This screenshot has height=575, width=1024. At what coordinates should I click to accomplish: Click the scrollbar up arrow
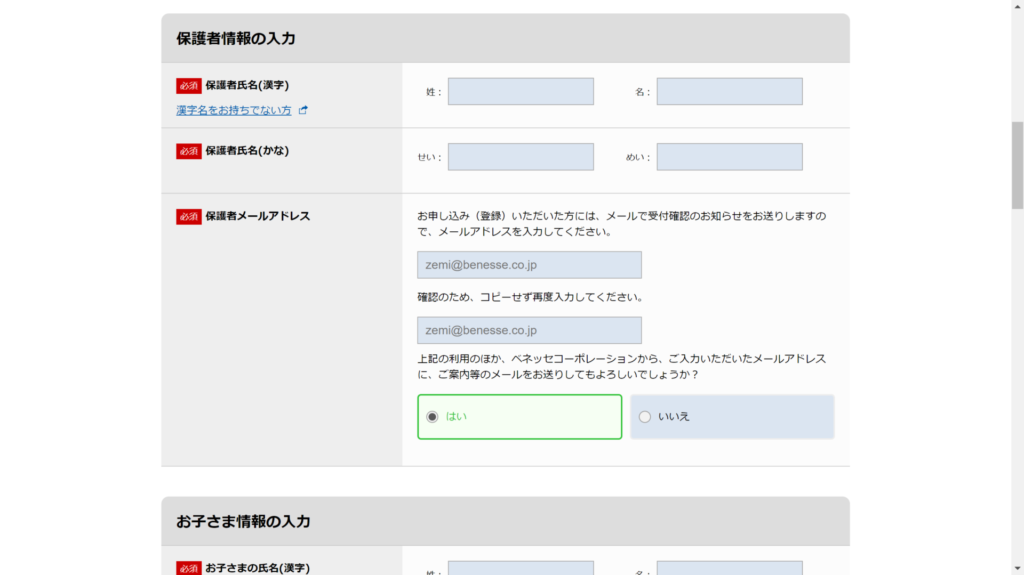(1017, 5)
